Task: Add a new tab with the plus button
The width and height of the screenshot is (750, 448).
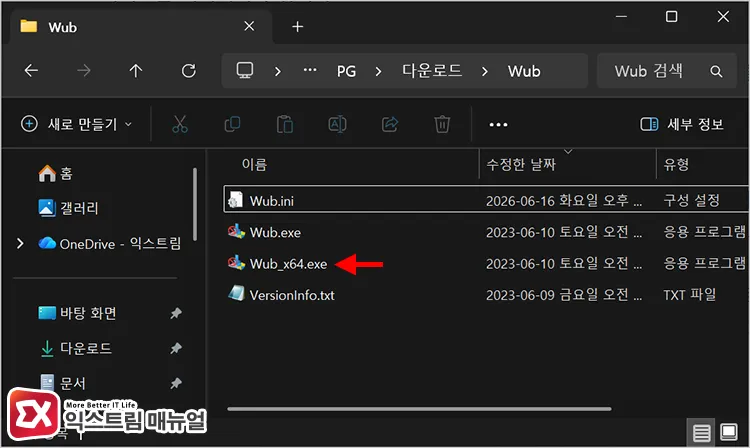Action: pyautogui.click(x=298, y=26)
